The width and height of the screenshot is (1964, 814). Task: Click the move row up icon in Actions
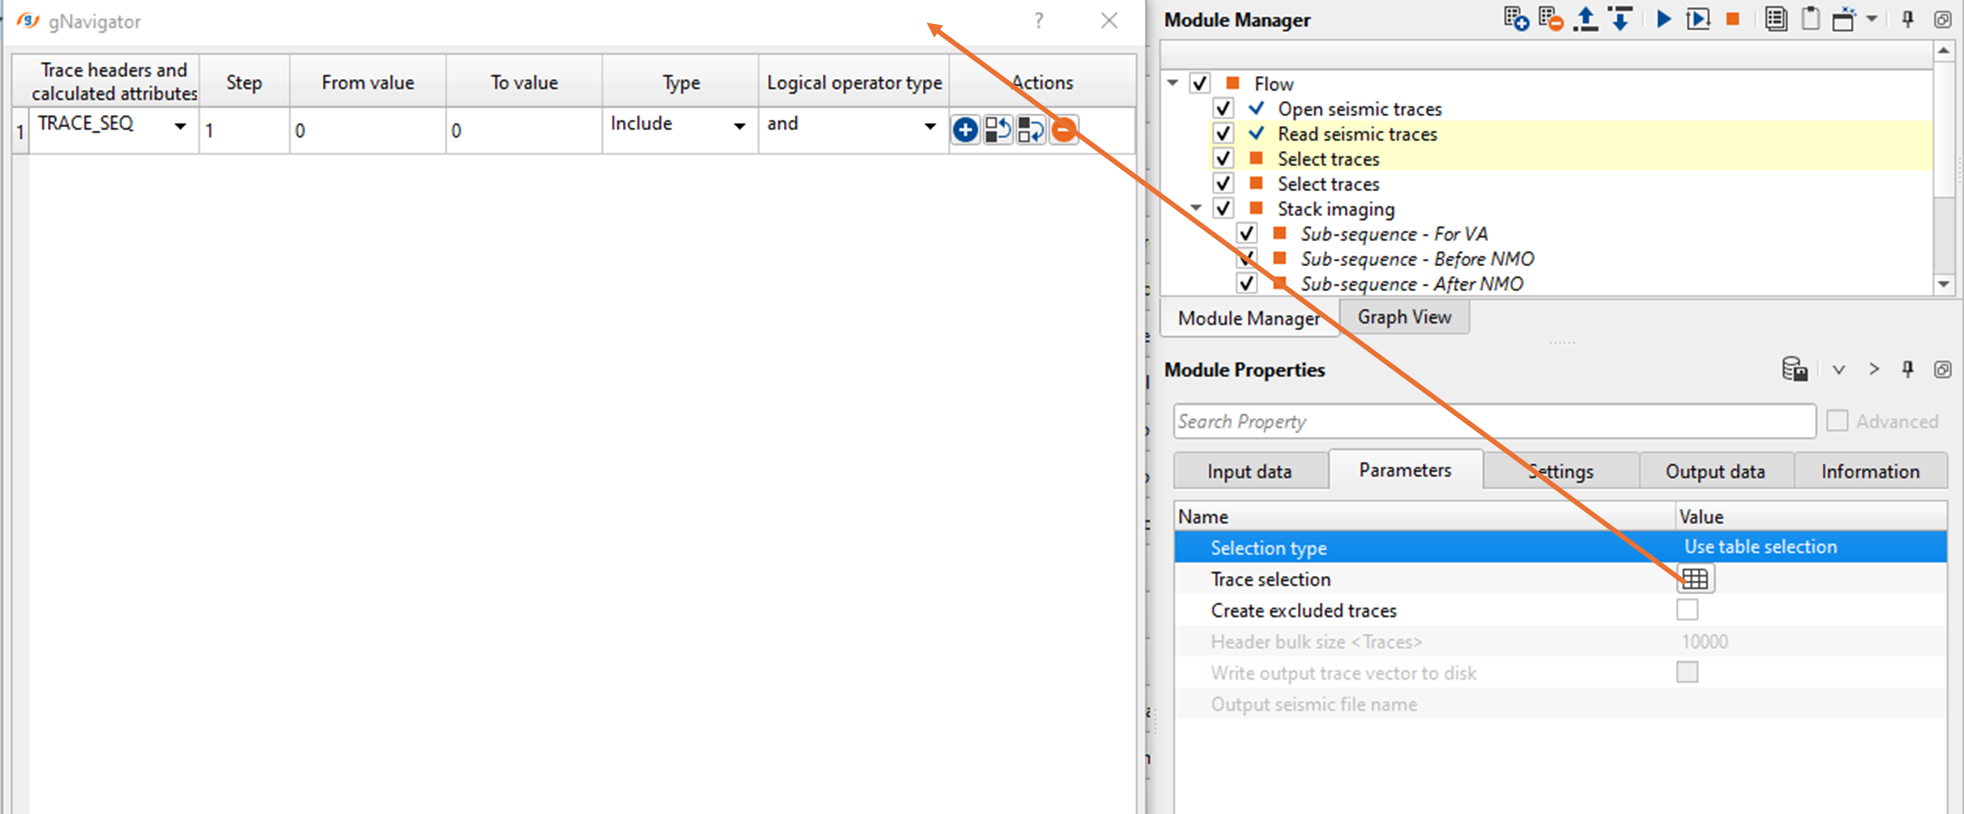click(998, 130)
